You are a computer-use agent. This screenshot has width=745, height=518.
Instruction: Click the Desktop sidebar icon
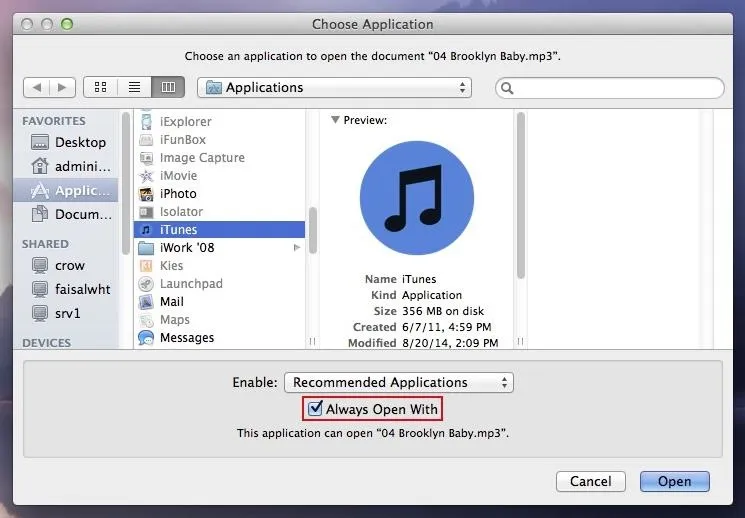(40, 142)
